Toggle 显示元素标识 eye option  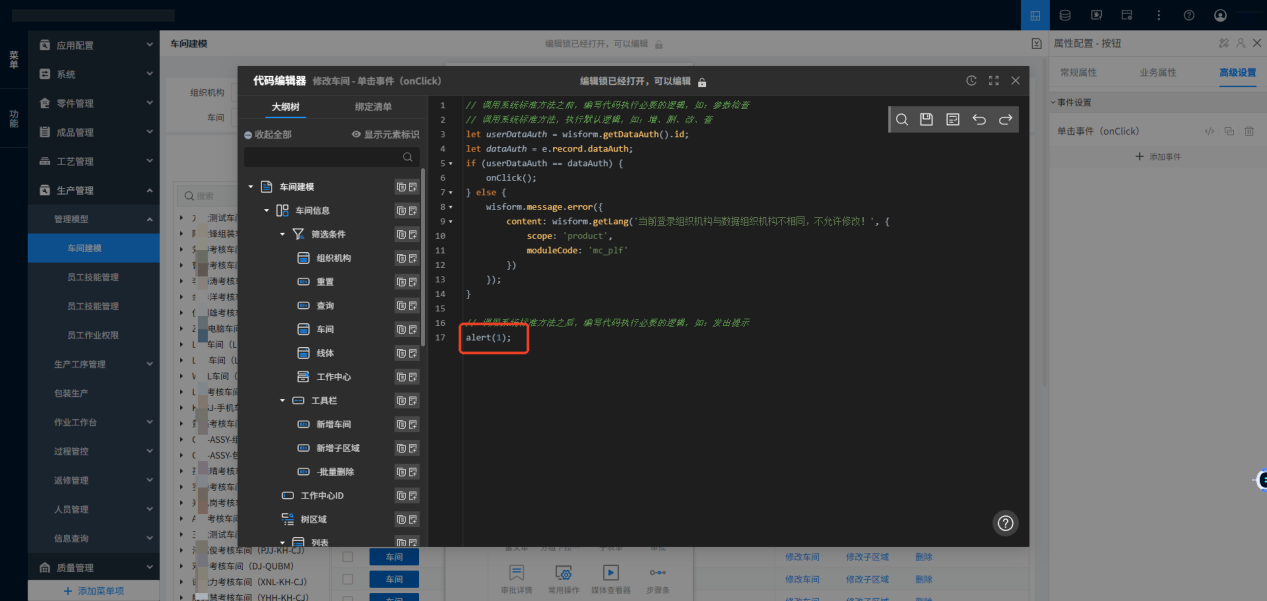[385, 135]
